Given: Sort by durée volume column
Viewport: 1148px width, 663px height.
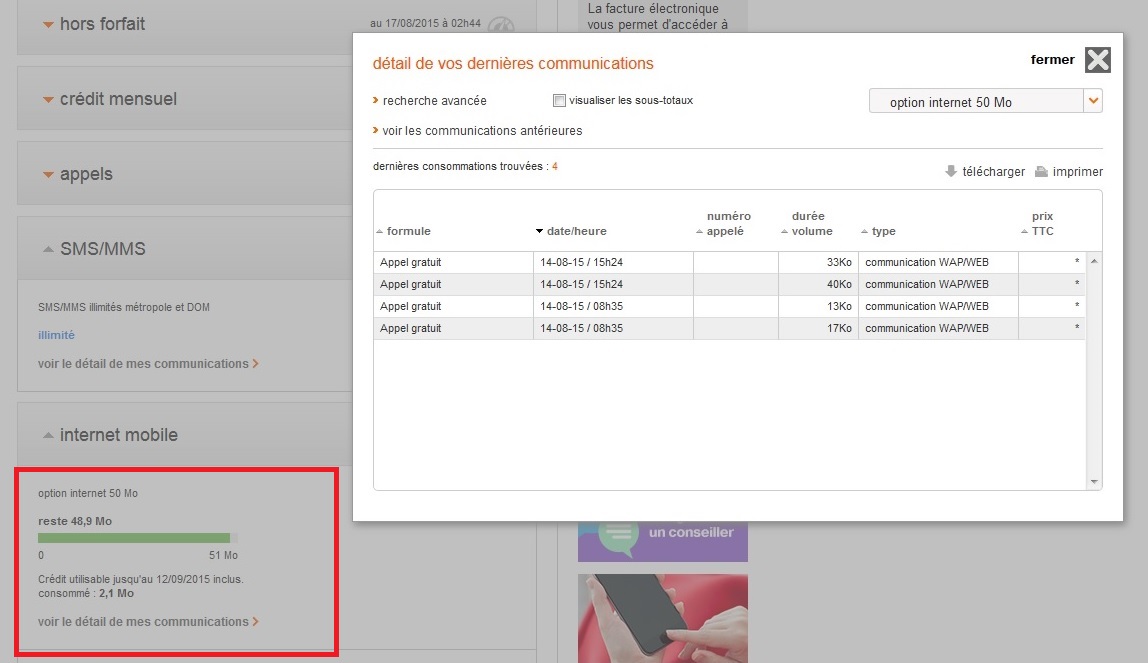Looking at the screenshot, I should click(785, 232).
